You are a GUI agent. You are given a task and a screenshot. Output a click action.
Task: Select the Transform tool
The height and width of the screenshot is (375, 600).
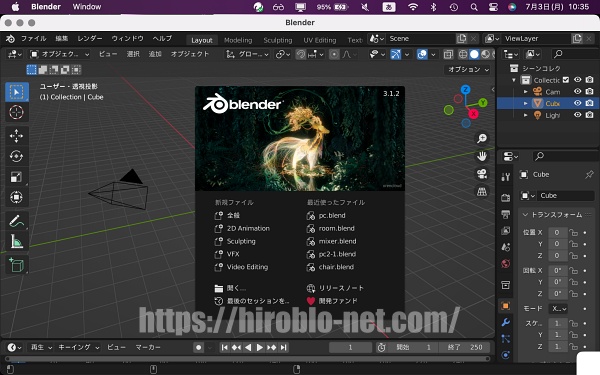[x=16, y=197]
